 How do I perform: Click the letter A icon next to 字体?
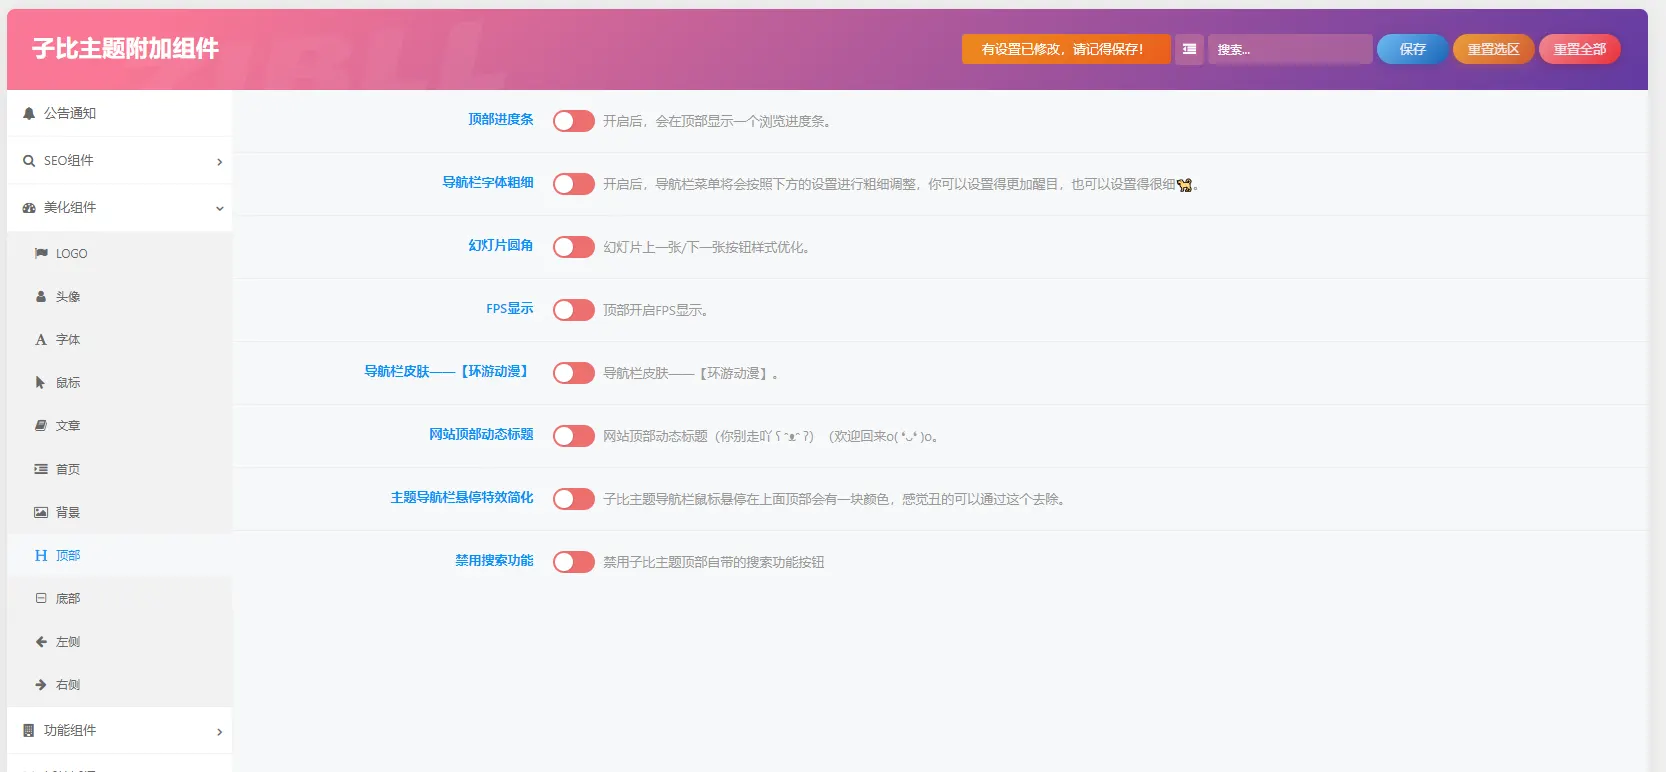click(41, 340)
